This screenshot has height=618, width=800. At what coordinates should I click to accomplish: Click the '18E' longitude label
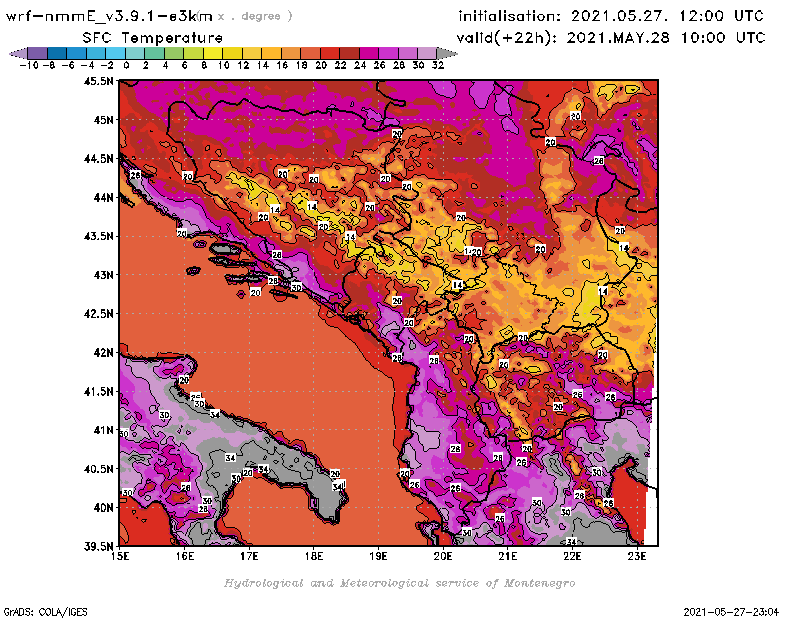click(314, 556)
